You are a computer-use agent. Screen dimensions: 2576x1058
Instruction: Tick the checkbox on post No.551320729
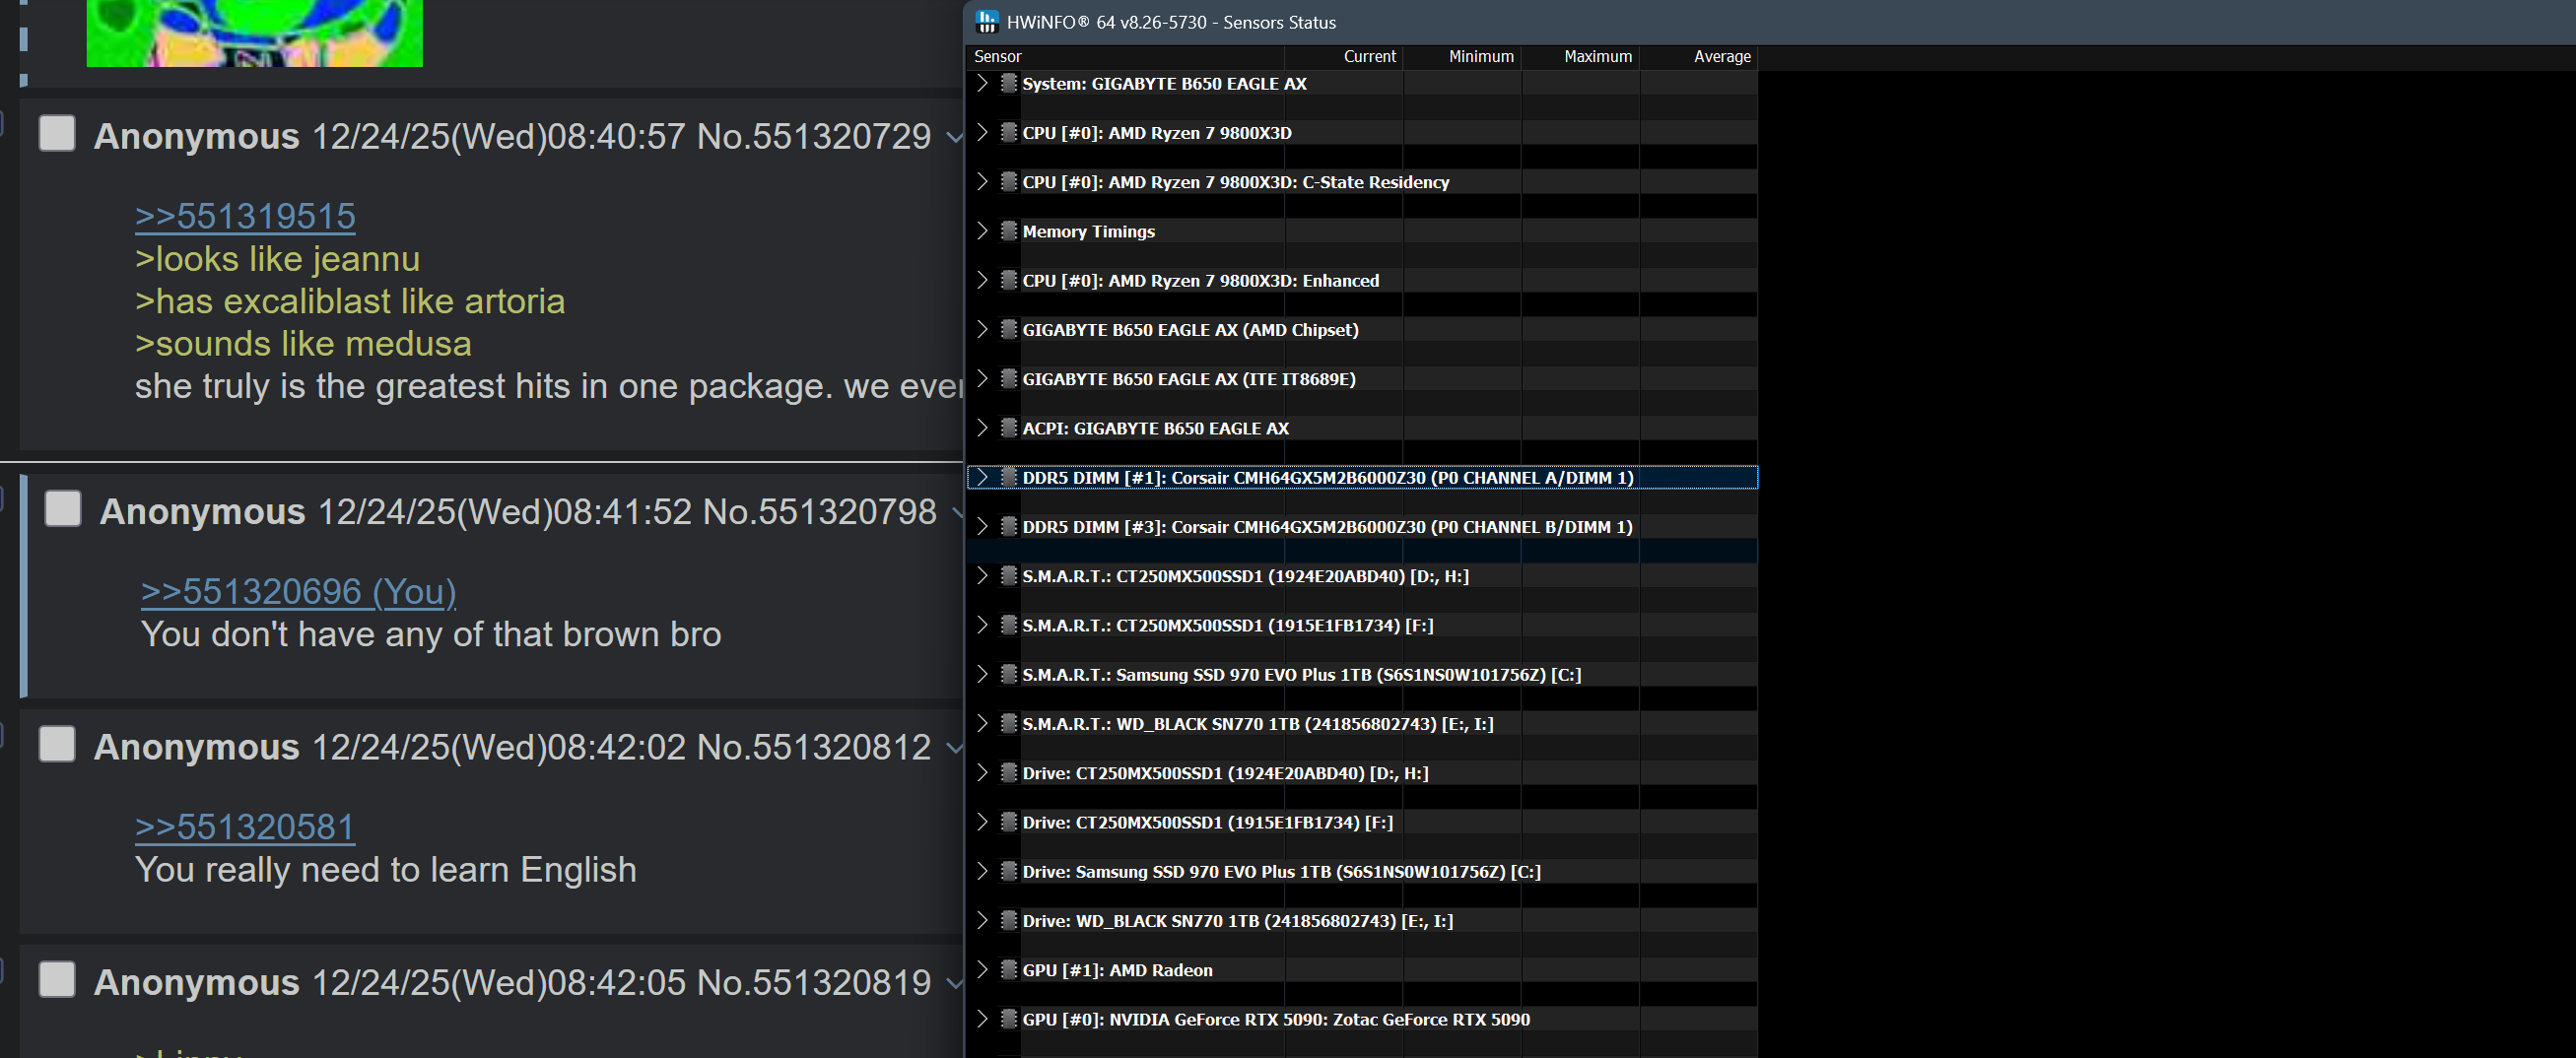tap(57, 133)
